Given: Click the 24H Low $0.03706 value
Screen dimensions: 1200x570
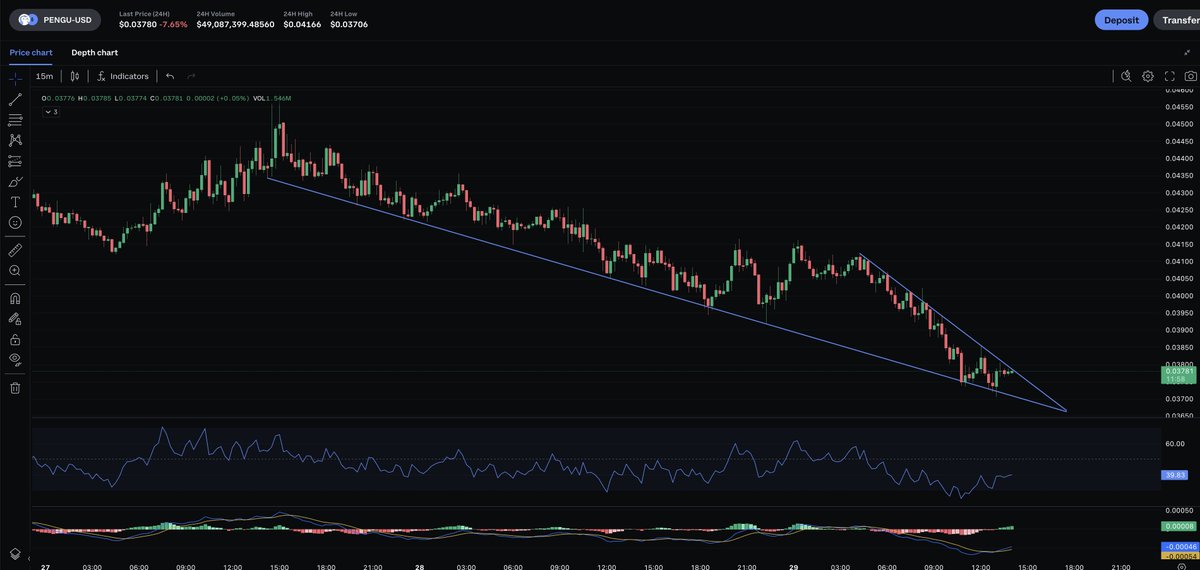Looking at the screenshot, I should point(349,24).
